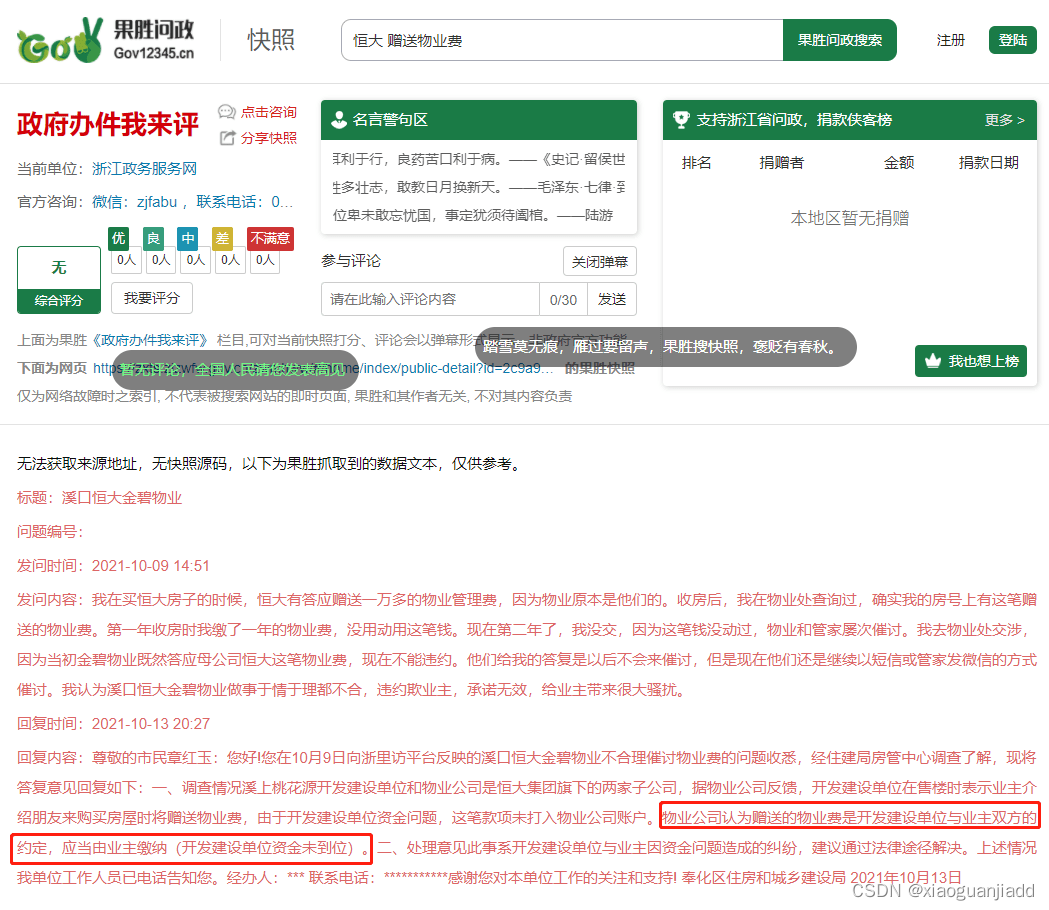
Task: Click the 分享快照 link
Action: 269,138
